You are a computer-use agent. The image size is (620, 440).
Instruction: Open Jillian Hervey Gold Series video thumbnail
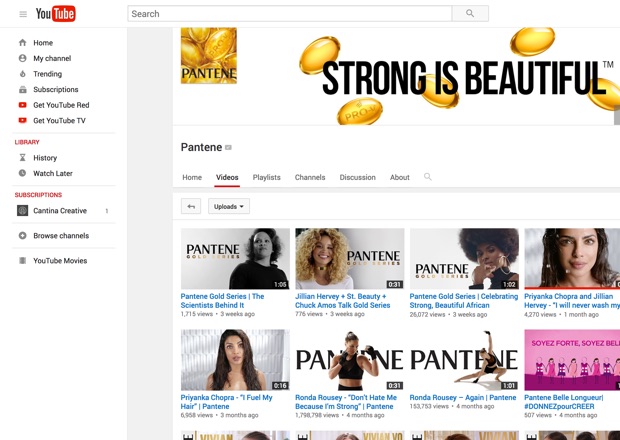pos(350,259)
